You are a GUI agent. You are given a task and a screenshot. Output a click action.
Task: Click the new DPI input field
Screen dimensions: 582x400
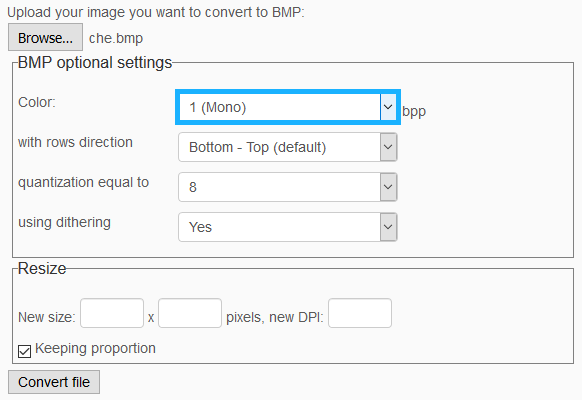[x=360, y=313]
